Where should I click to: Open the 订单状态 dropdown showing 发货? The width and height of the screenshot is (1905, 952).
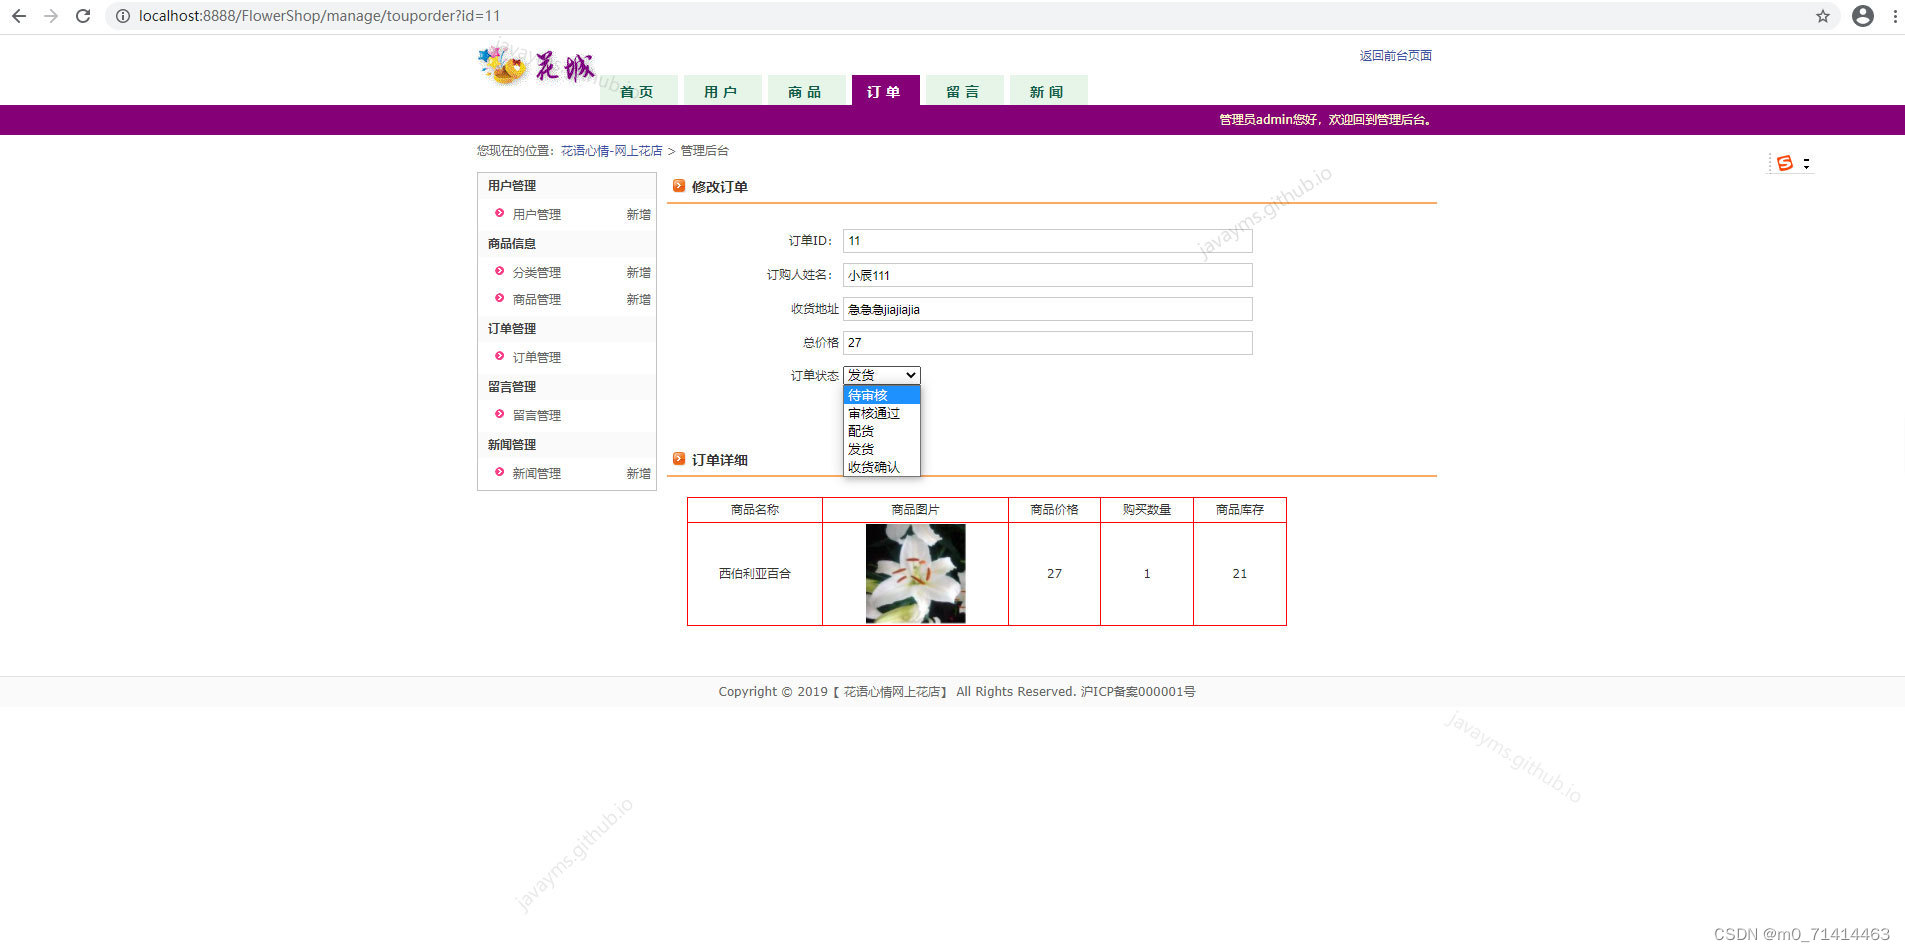coord(882,375)
